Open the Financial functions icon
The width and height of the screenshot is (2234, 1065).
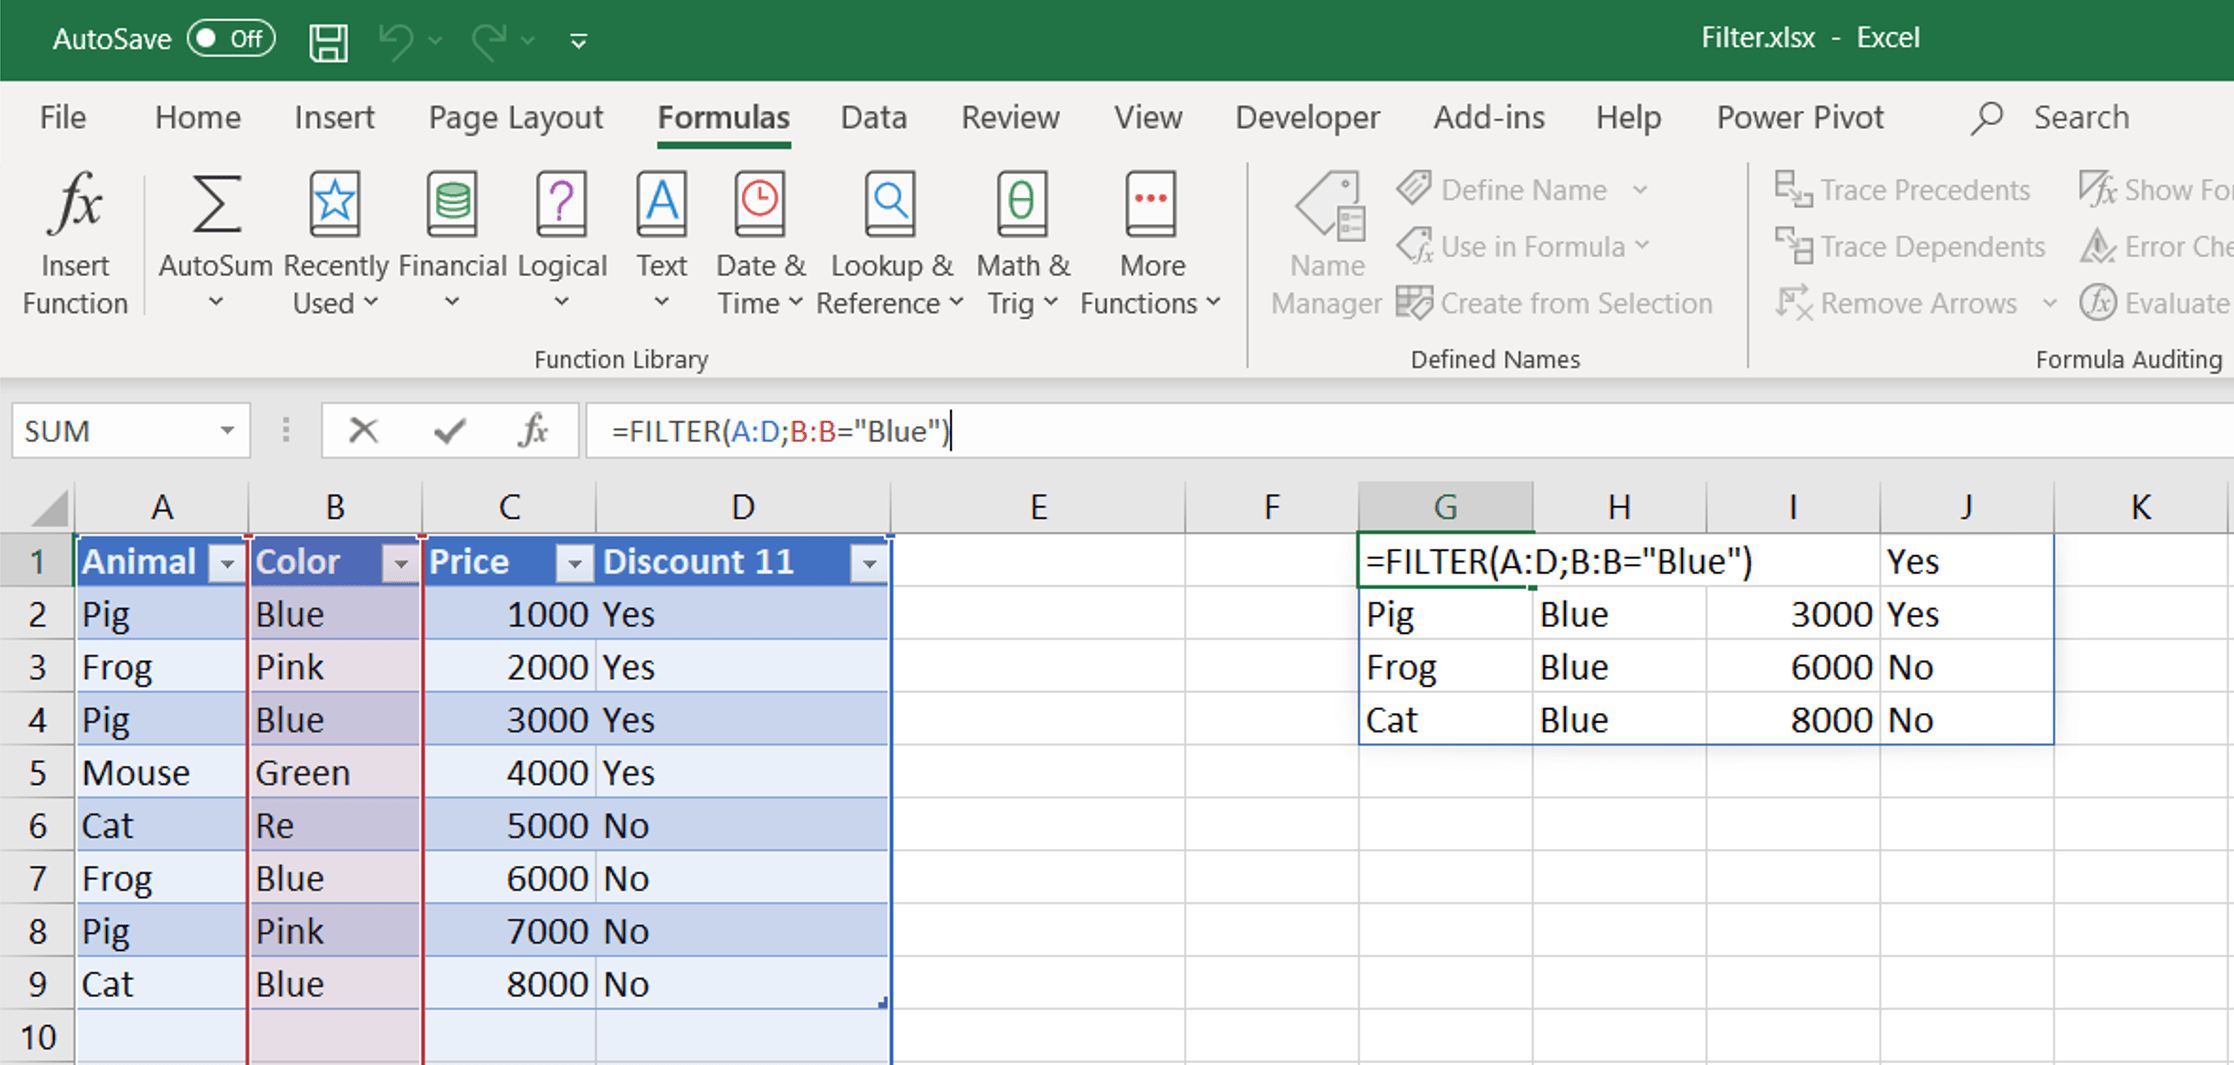tap(452, 203)
